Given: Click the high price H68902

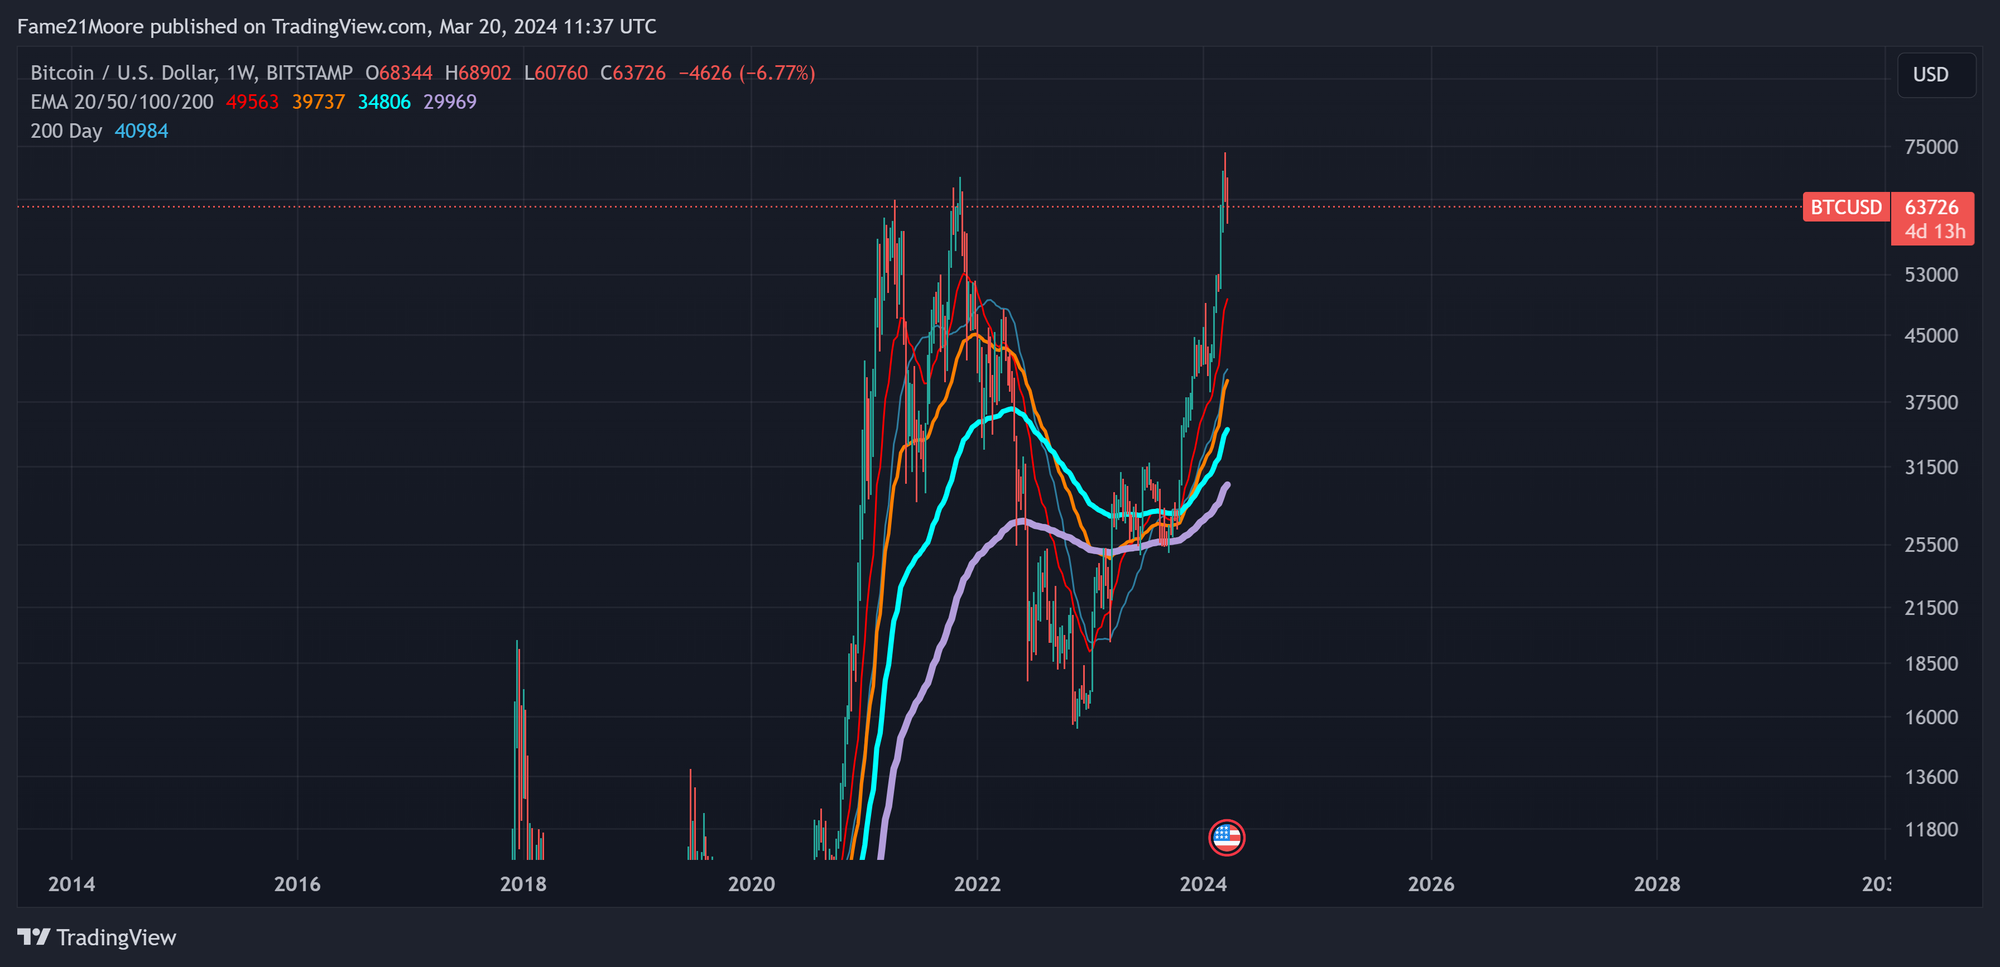Looking at the screenshot, I should pos(478,73).
